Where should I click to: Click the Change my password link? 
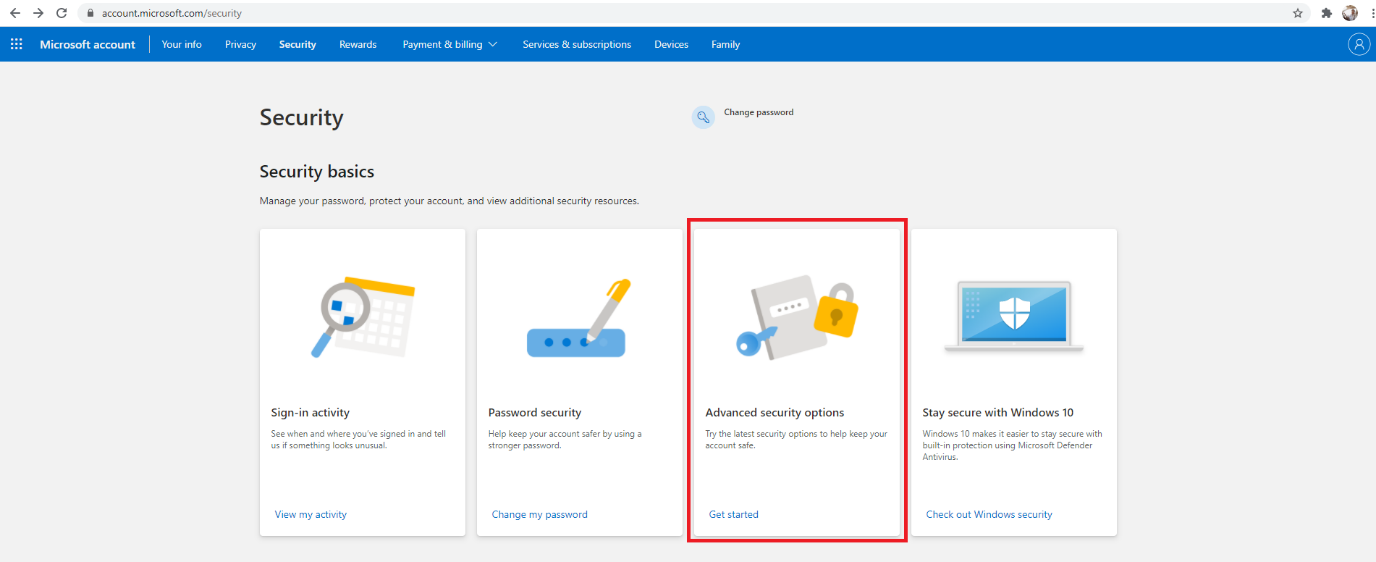539,514
